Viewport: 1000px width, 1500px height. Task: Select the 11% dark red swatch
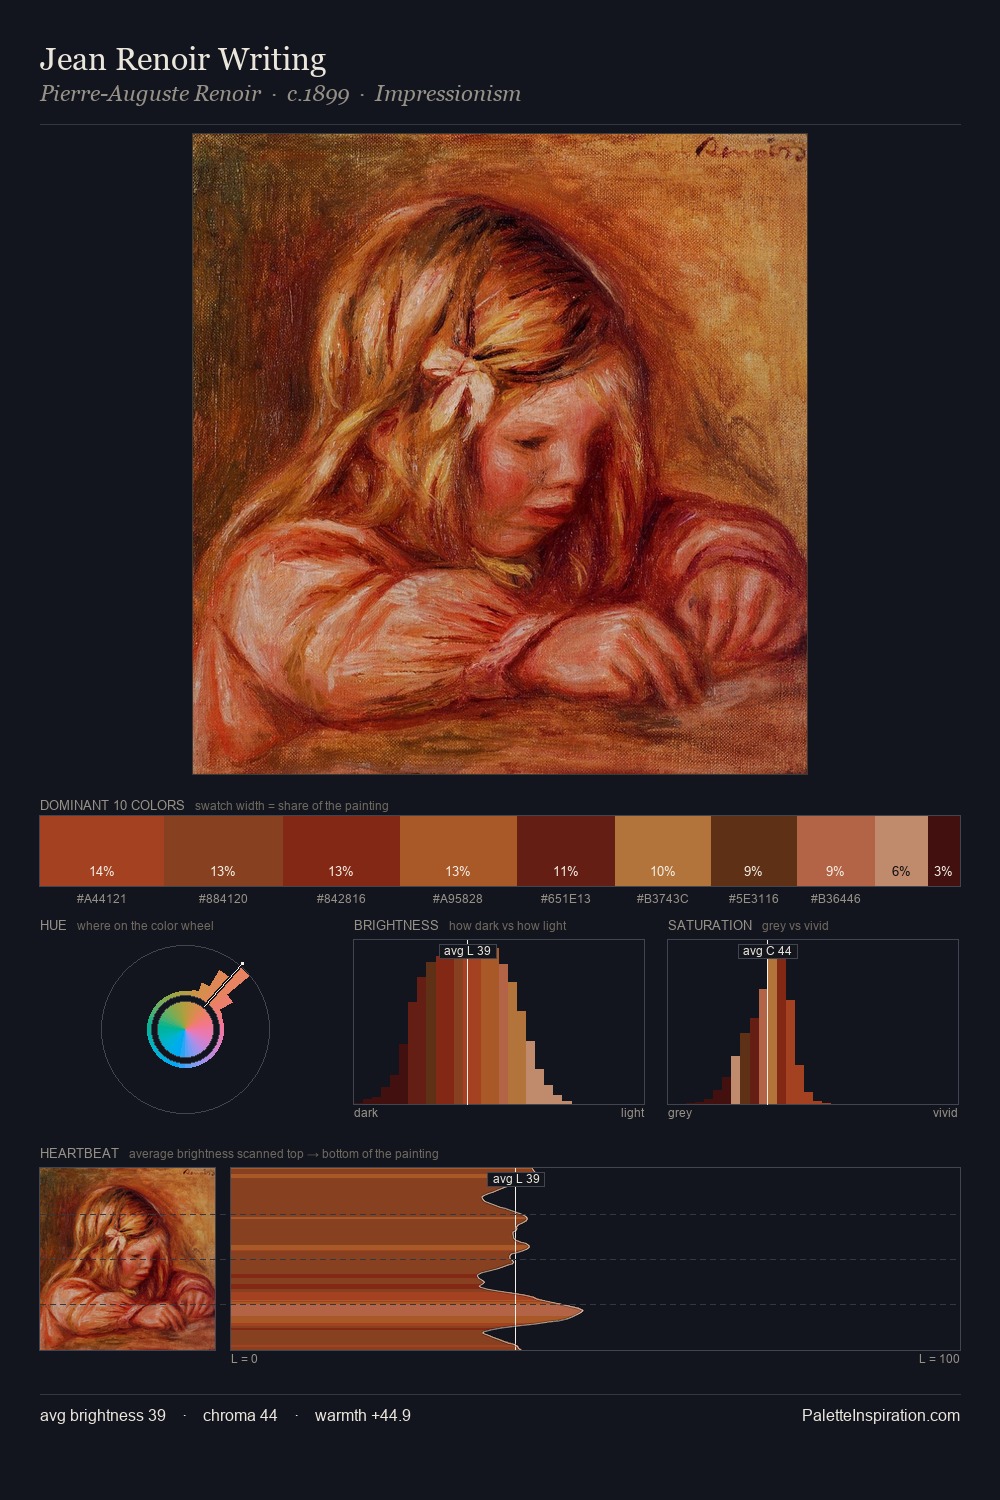tap(566, 851)
